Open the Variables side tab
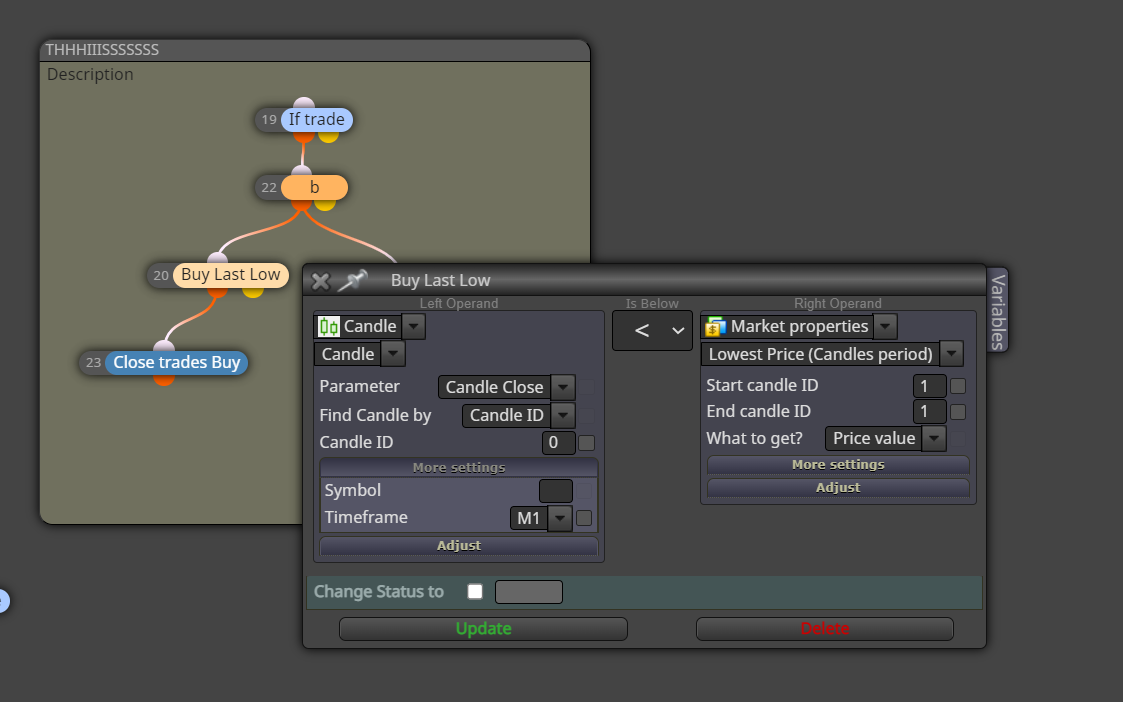Viewport: 1123px width, 702px height. [x=998, y=311]
